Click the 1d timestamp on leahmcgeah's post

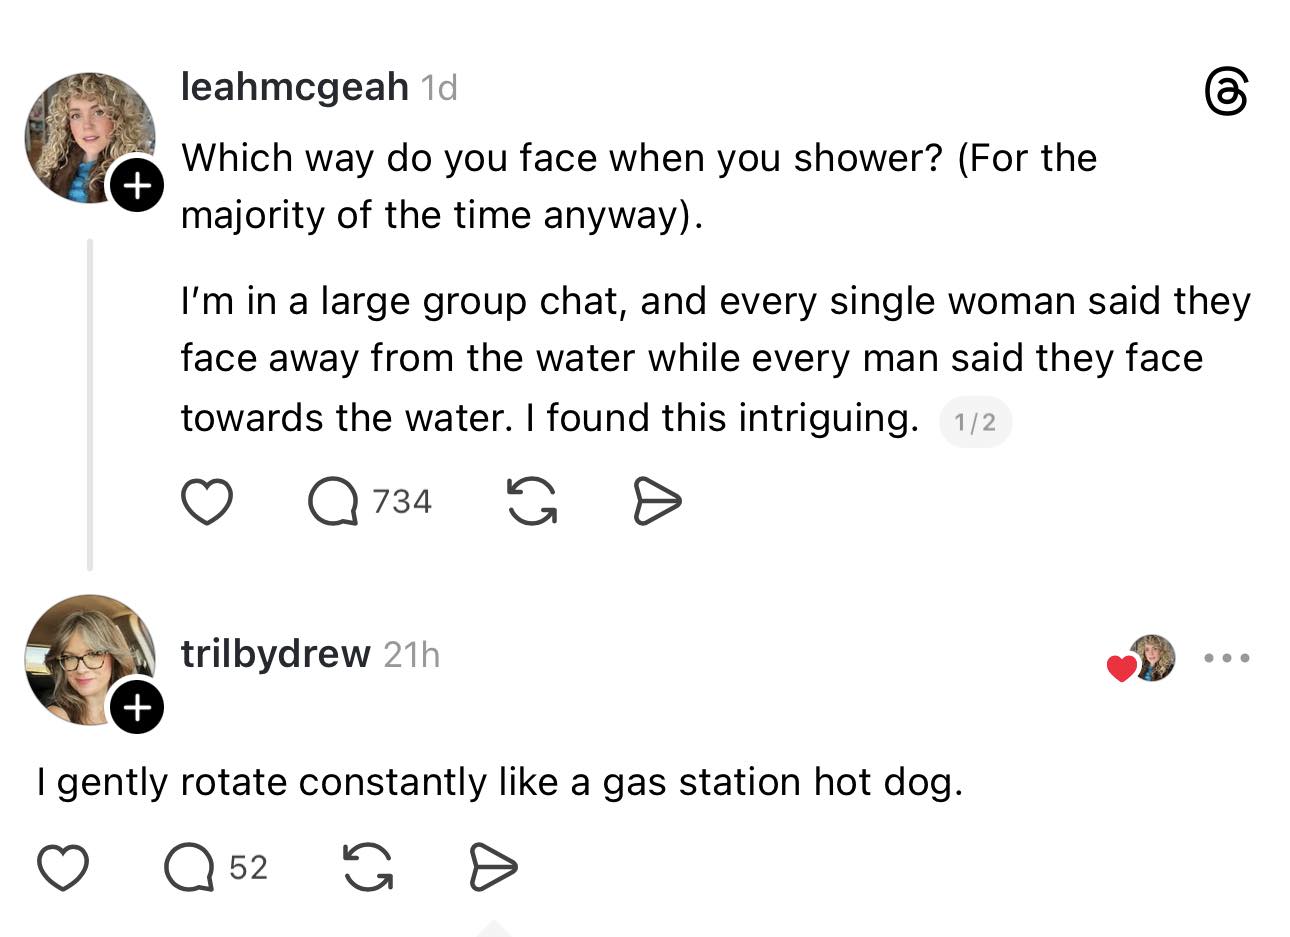click(x=439, y=88)
